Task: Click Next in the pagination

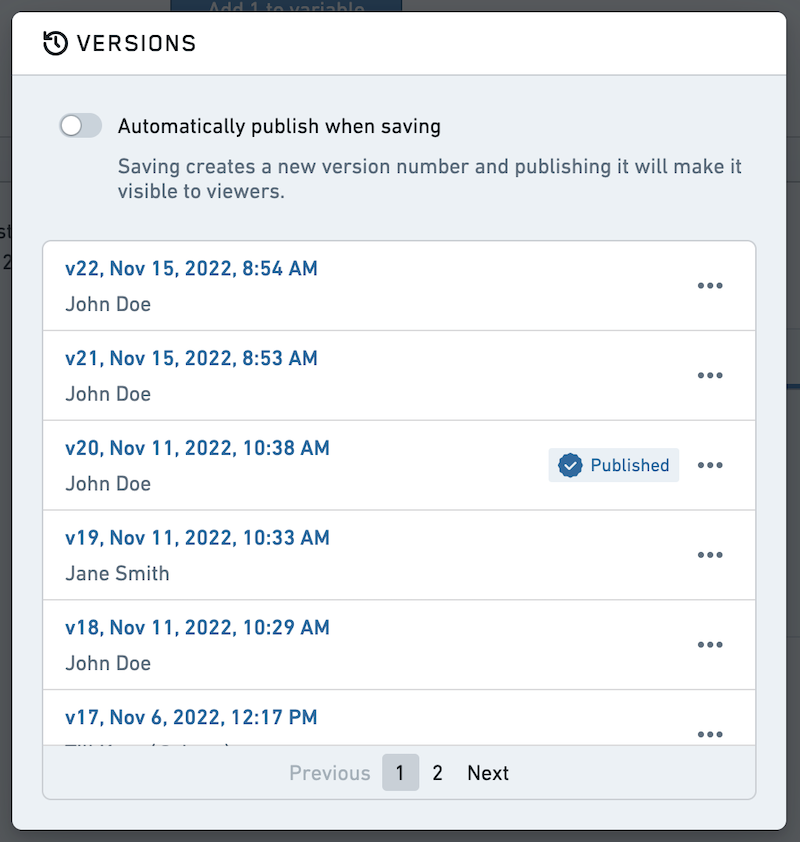Action: (488, 773)
